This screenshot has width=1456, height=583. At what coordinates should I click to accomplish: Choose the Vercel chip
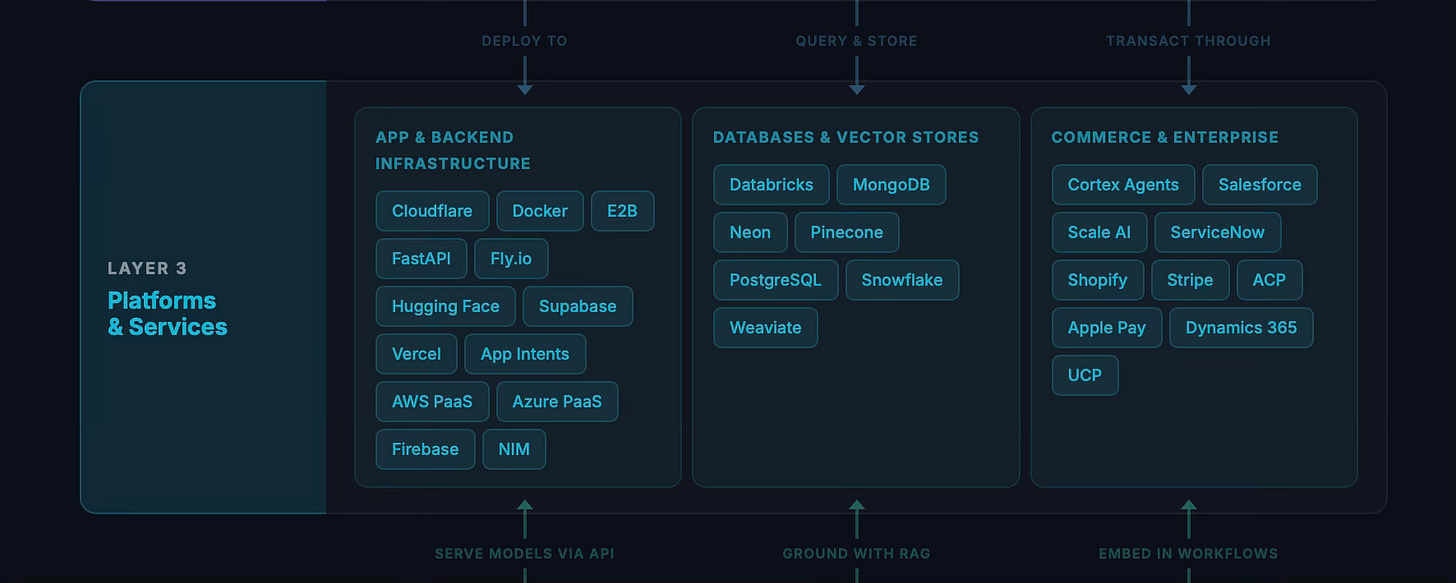tap(416, 354)
